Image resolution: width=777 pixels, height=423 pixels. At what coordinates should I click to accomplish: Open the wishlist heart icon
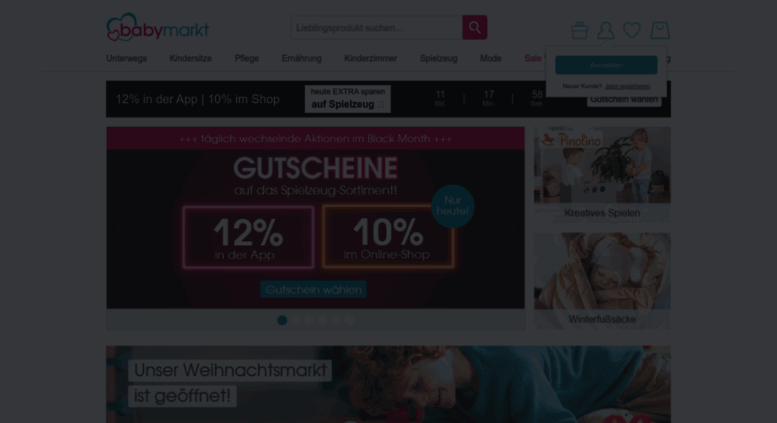coord(632,30)
